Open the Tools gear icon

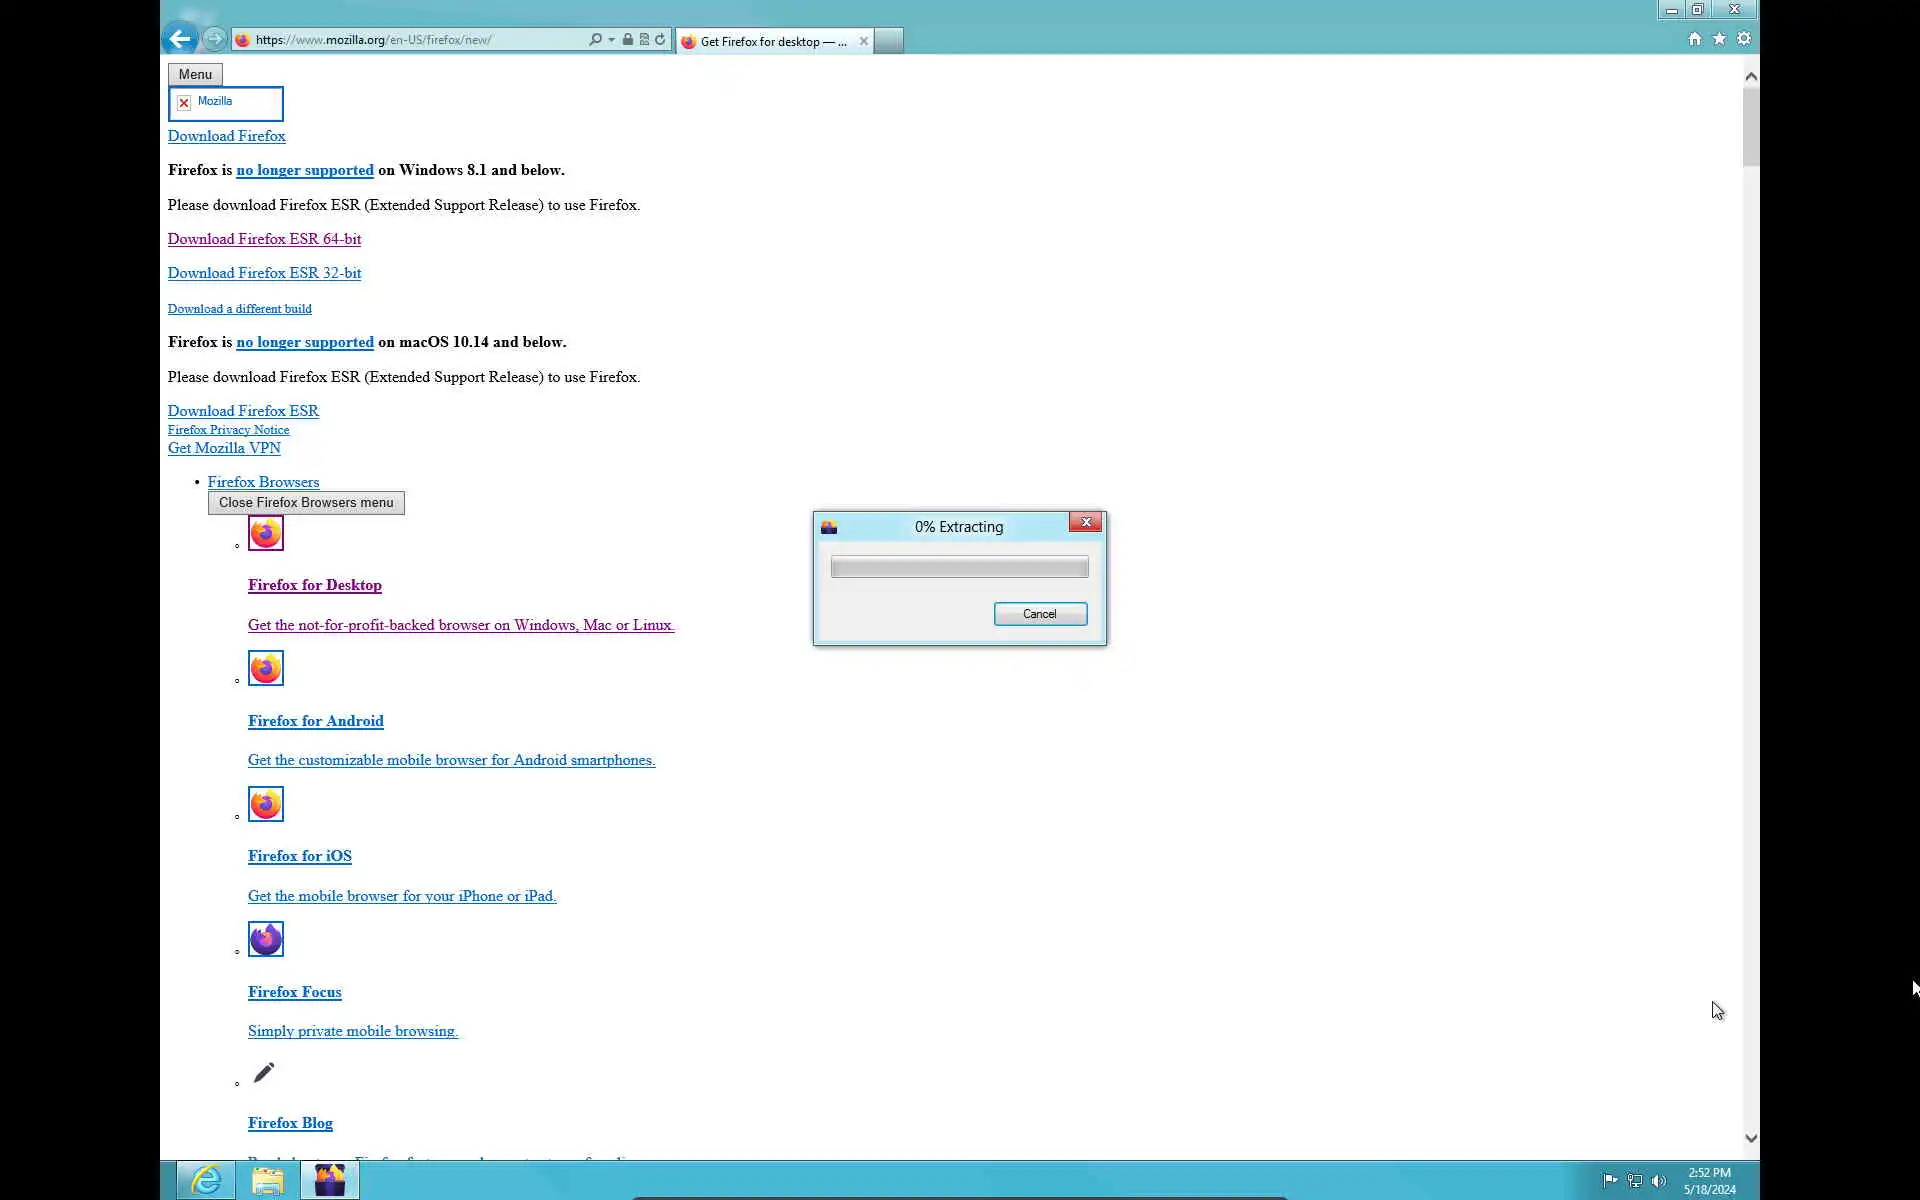point(1744,39)
